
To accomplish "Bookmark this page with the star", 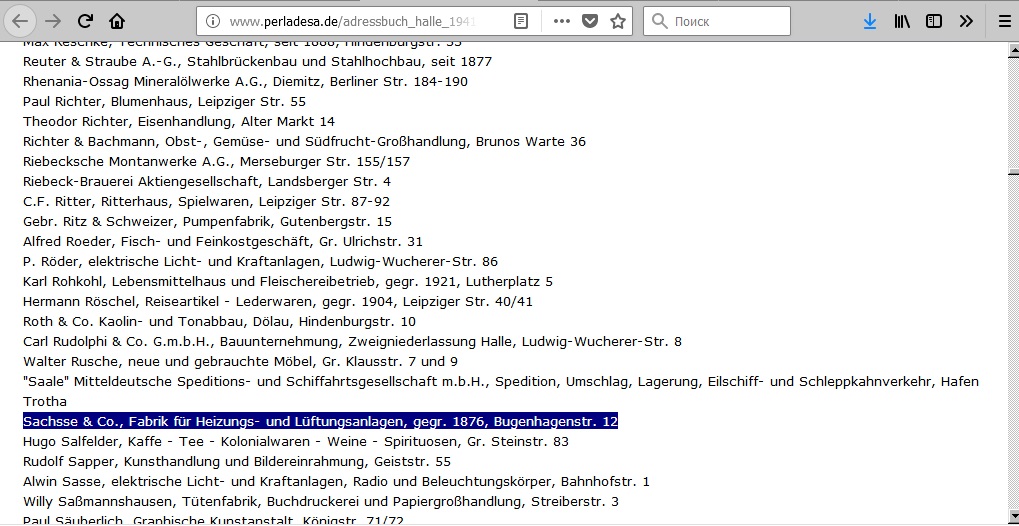I will tap(618, 21).
